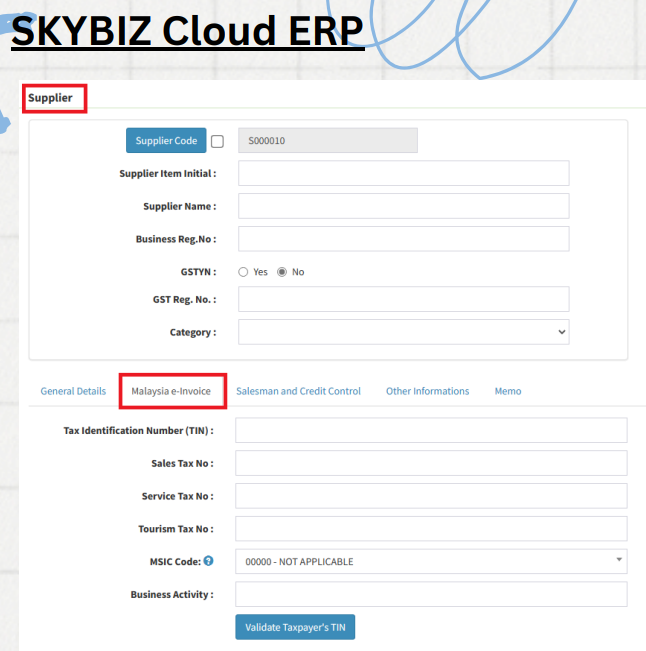Select Yes for GSTYN
Viewport: 646px width, 651px height.
(x=243, y=272)
